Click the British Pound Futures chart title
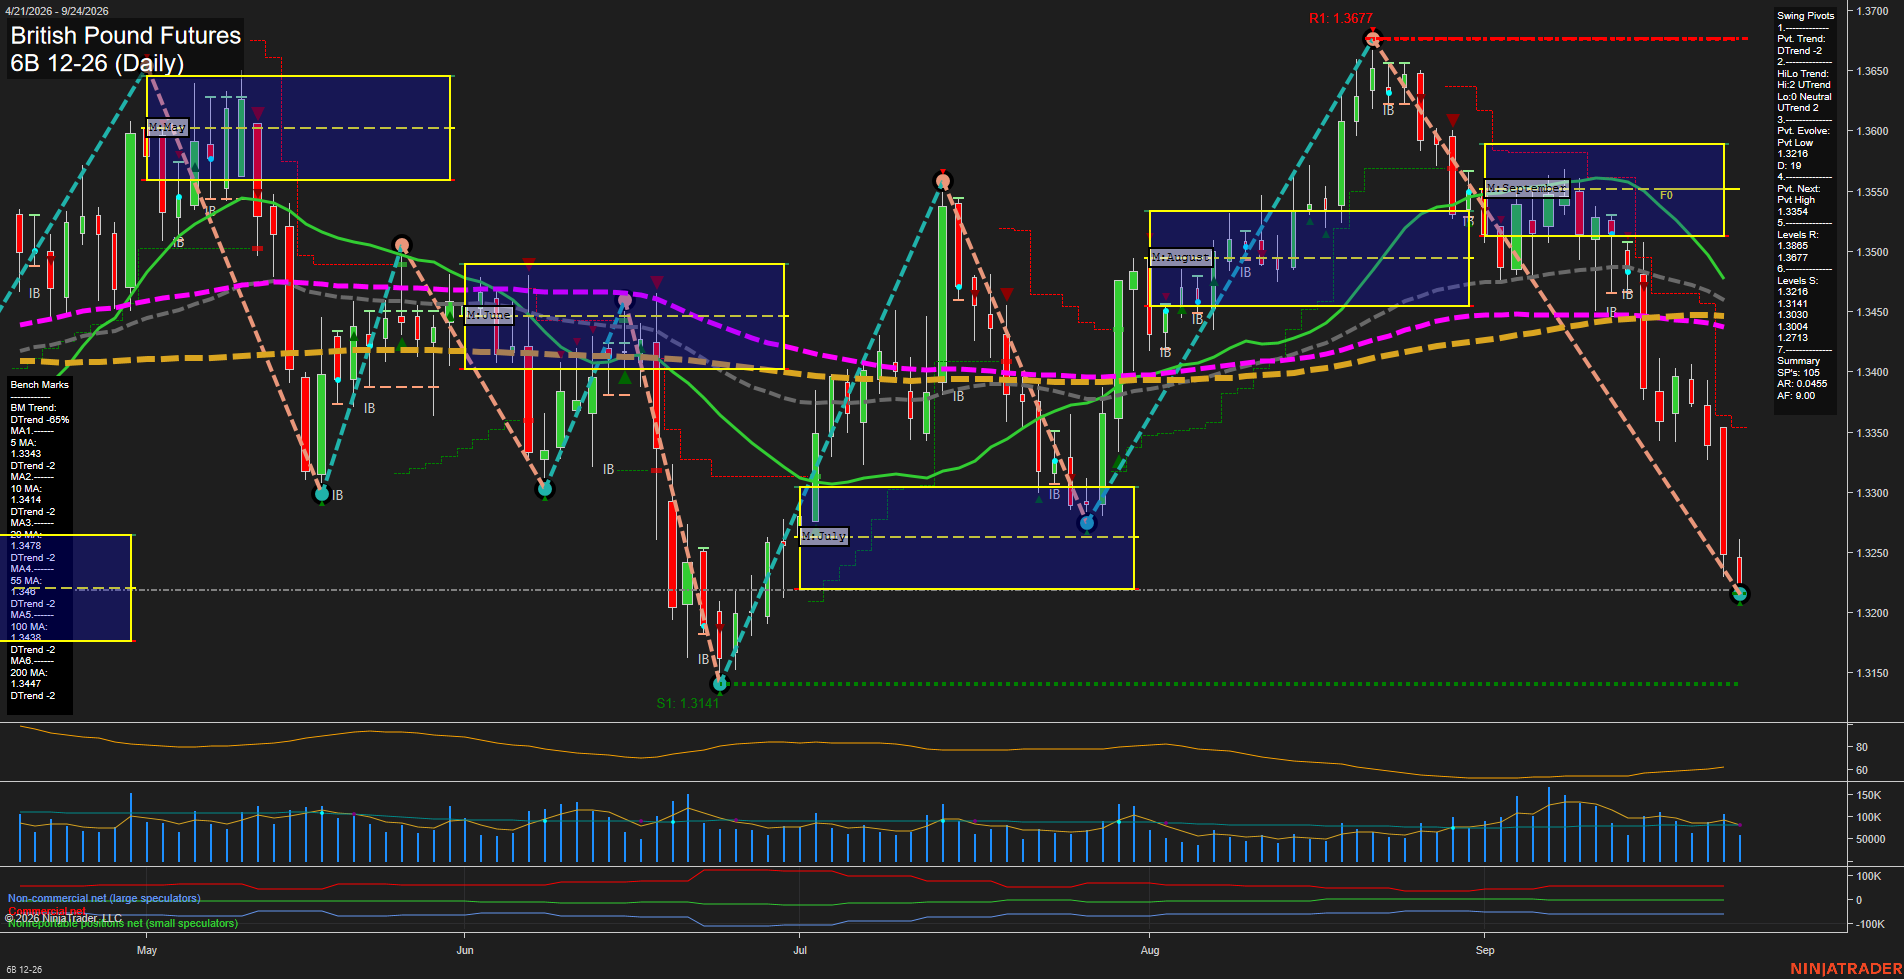The height and width of the screenshot is (979, 1904). [x=126, y=36]
